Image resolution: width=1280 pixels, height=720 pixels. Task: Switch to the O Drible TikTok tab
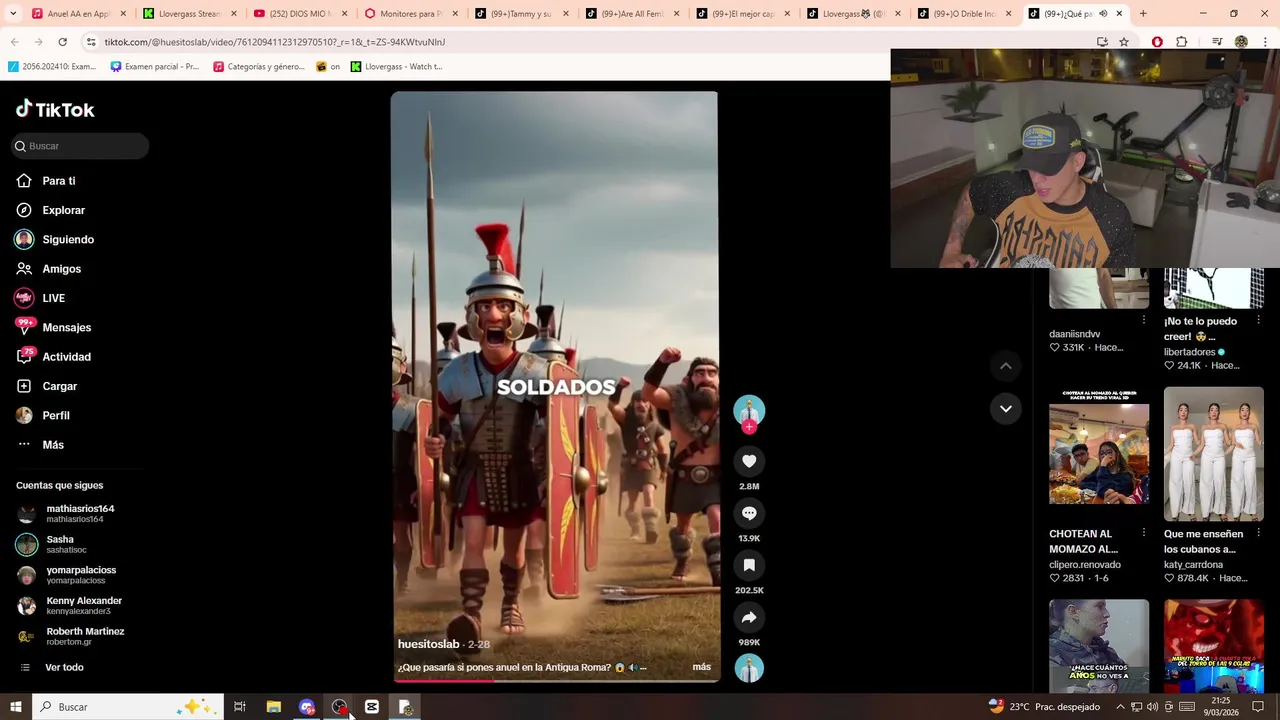[964, 14]
